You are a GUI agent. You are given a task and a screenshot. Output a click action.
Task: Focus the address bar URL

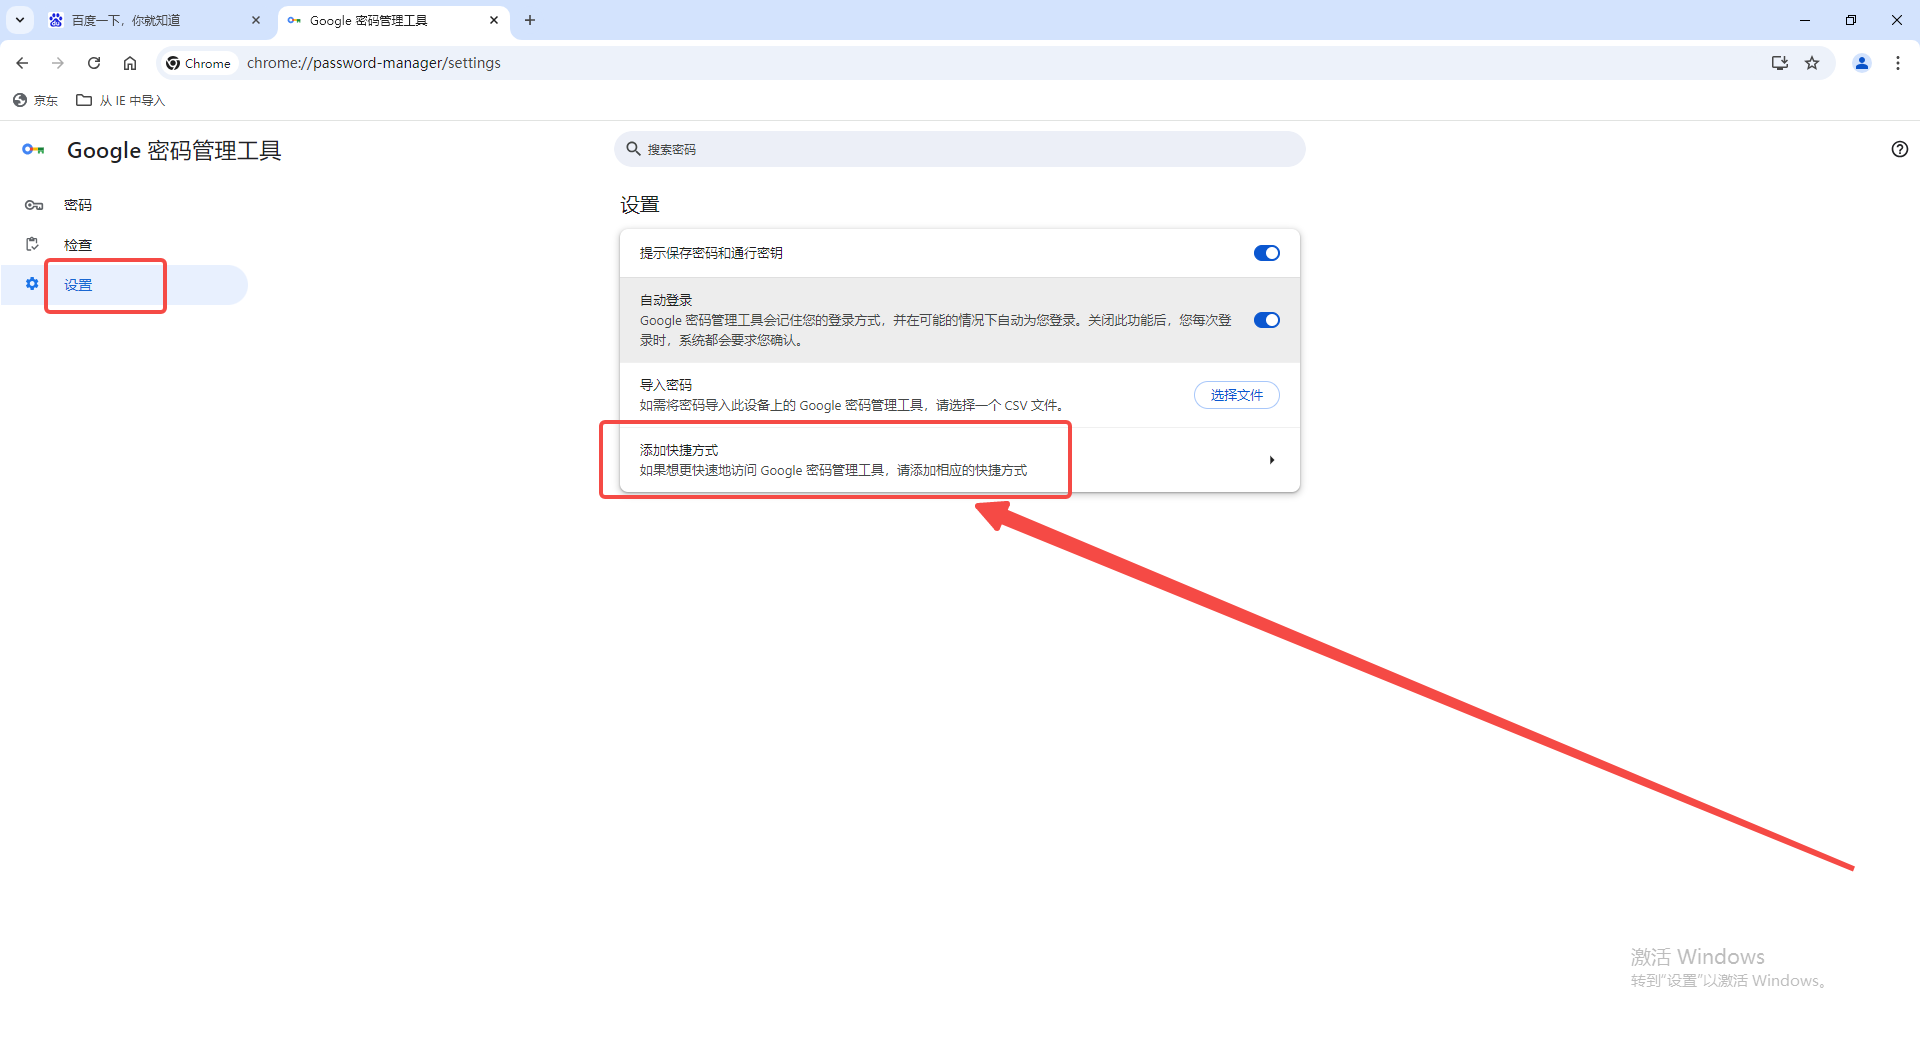tap(374, 63)
